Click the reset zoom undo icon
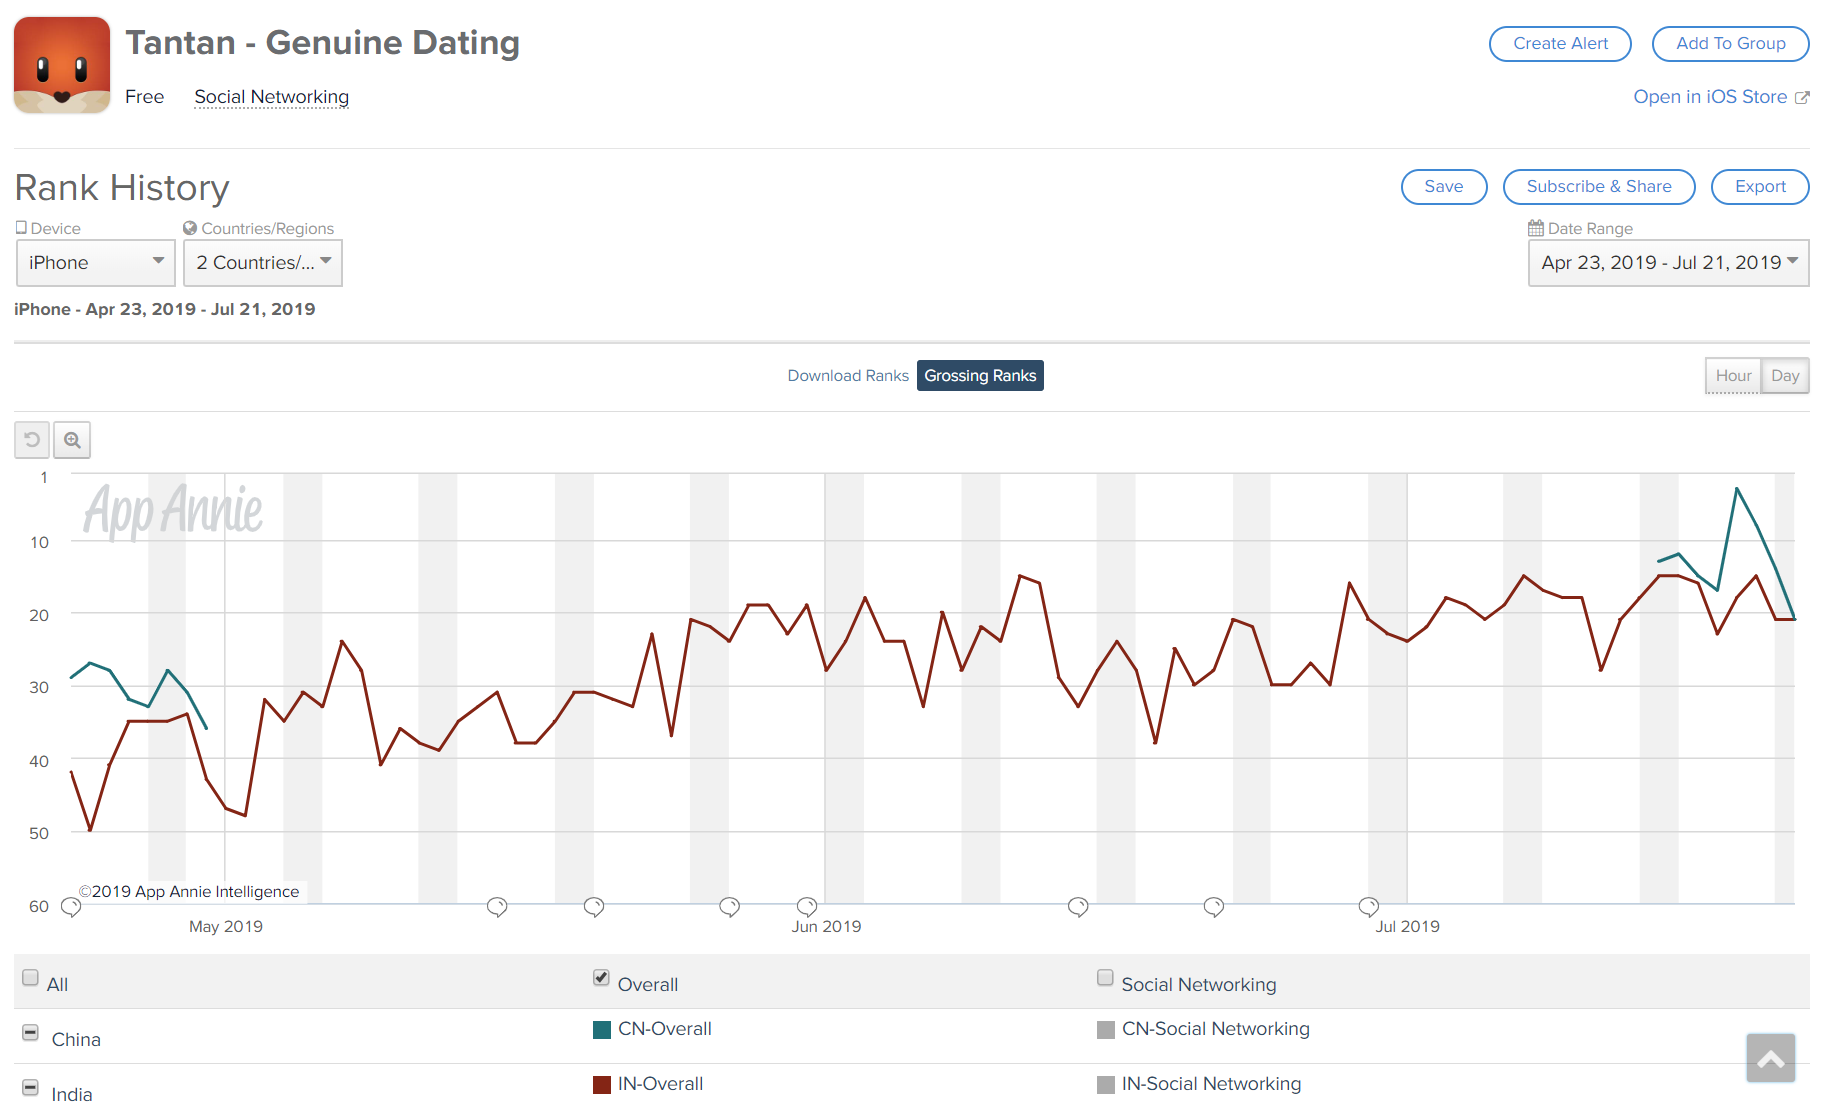Image resolution: width=1824 pixels, height=1108 pixels. click(32, 440)
